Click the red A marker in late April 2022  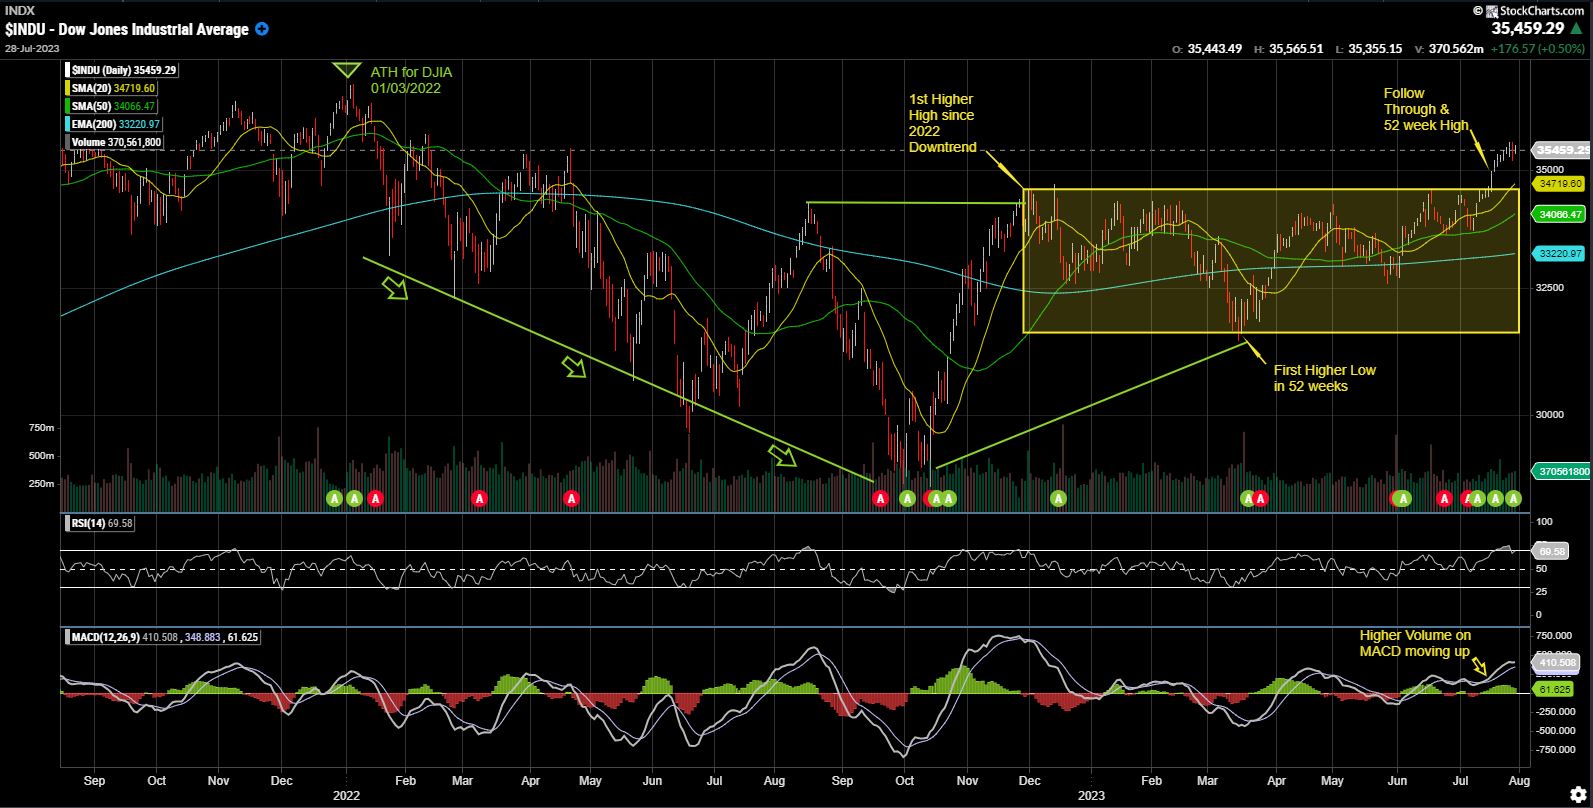coord(571,498)
